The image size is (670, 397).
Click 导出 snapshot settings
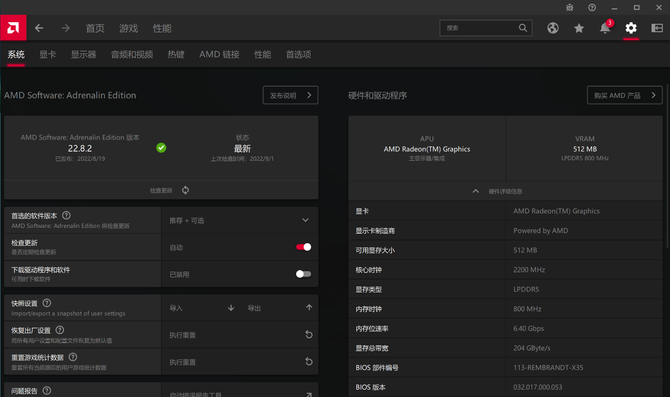point(254,308)
